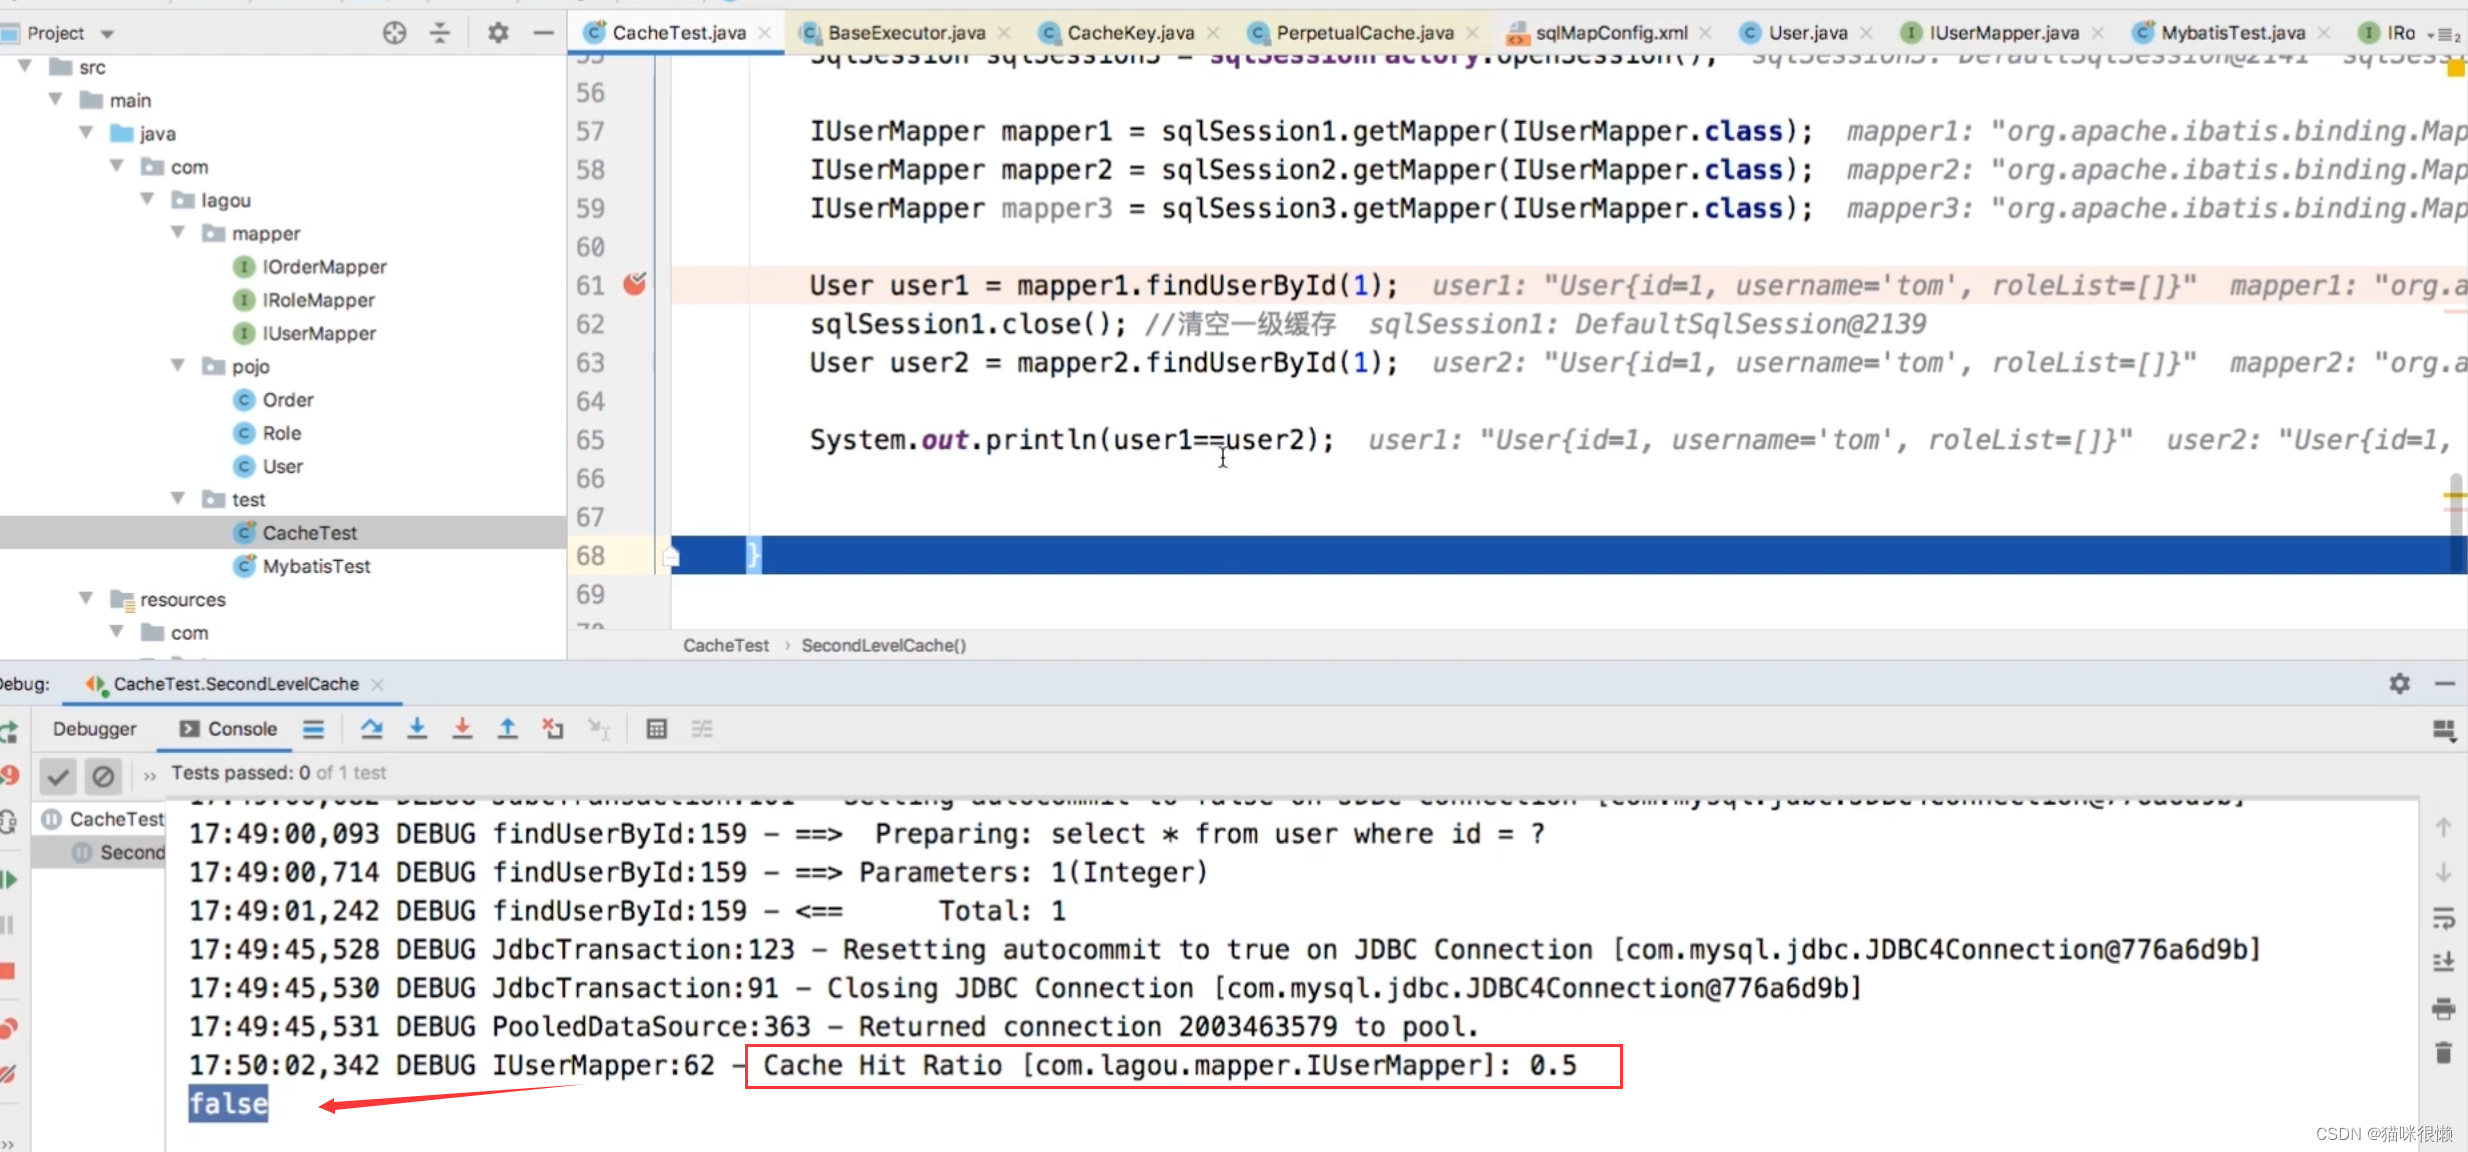This screenshot has width=2468, height=1152.
Task: Collapse the main folder
Action: click(x=56, y=100)
